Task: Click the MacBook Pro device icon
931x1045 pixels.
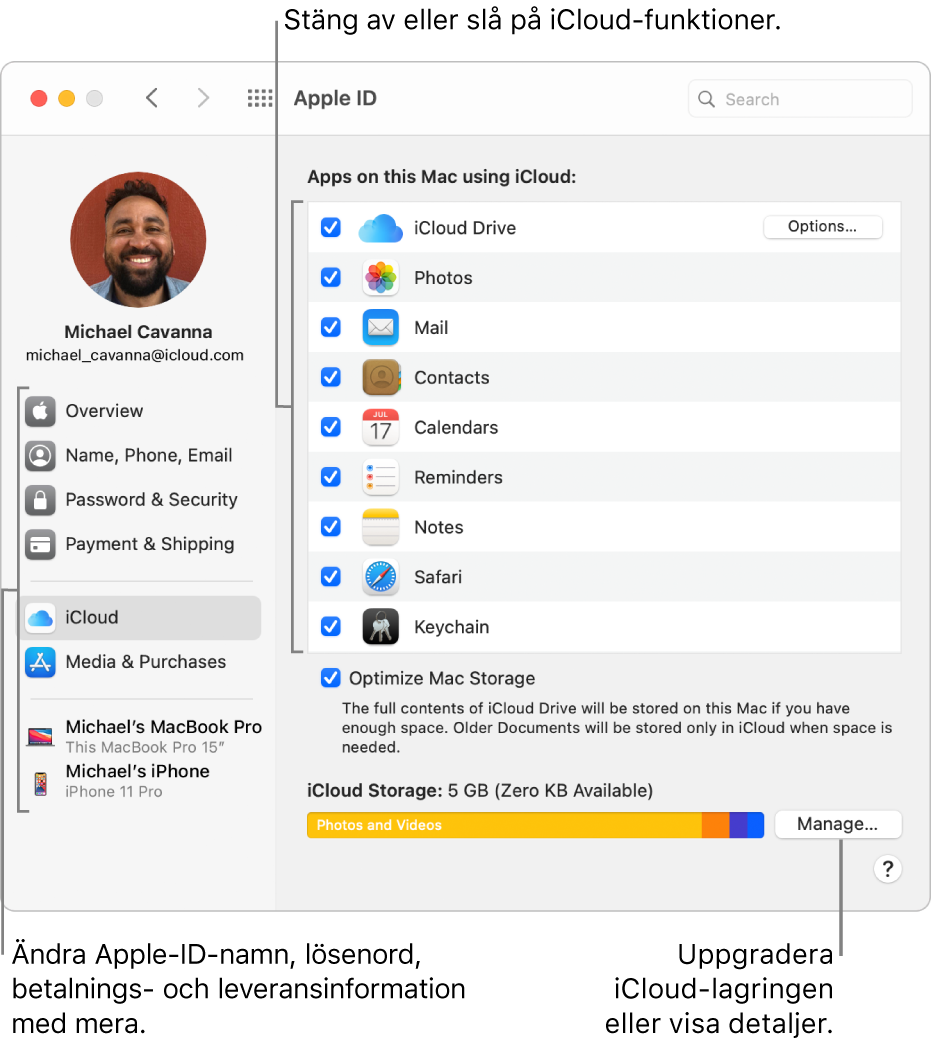Action: (x=40, y=736)
